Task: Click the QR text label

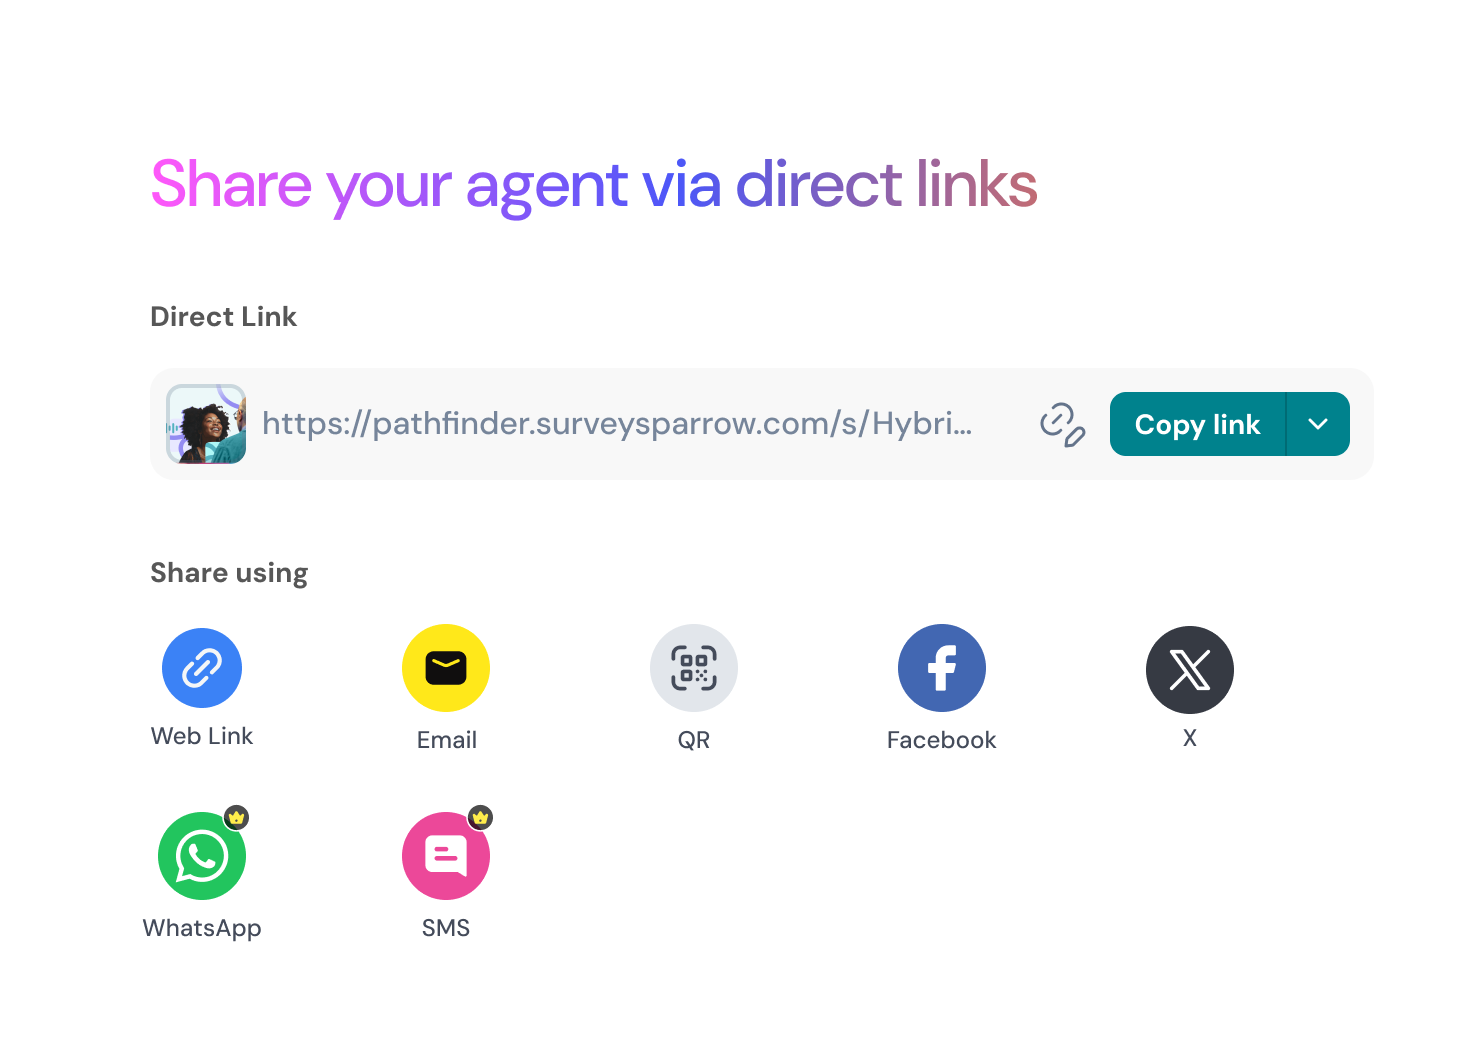Action: 694,740
